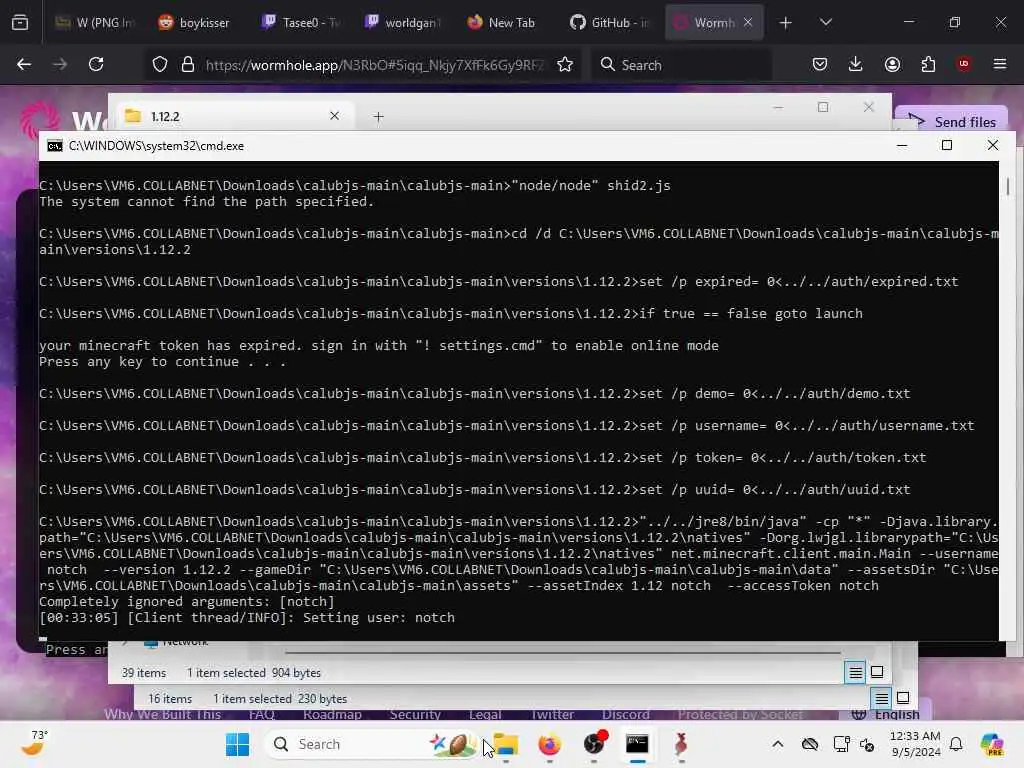
Task: Switch to the New Tab tab
Action: 503,23
